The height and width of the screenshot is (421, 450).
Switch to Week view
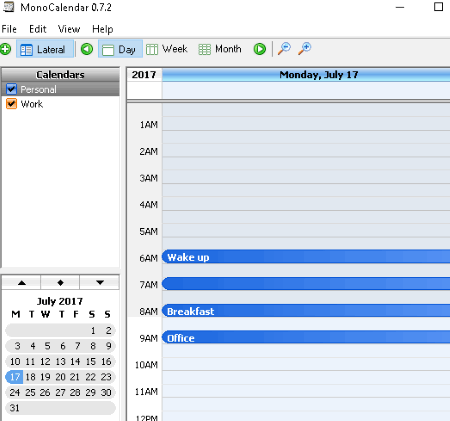[x=167, y=49]
